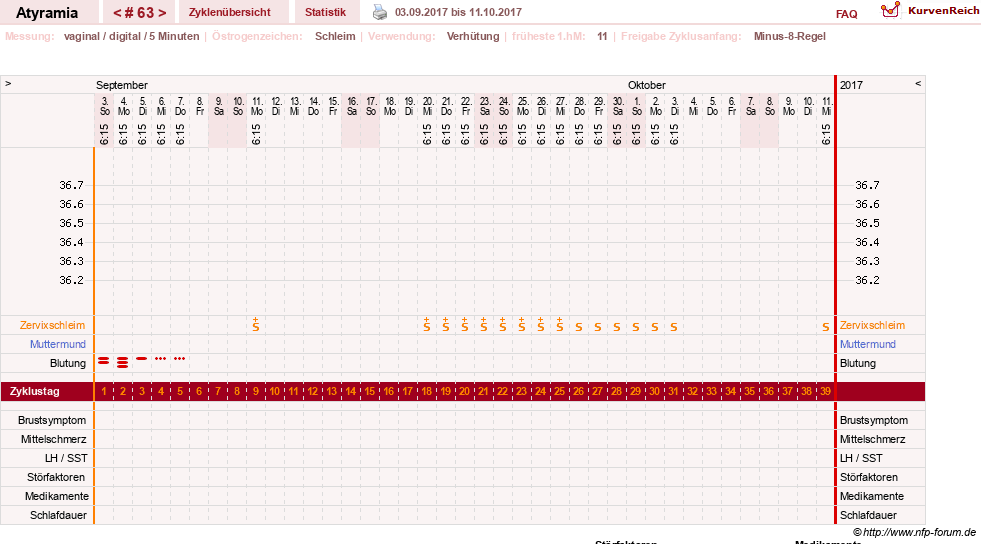This screenshot has width=981, height=544.
Task: Click date column 30. Sa in September
Action: pos(618,106)
